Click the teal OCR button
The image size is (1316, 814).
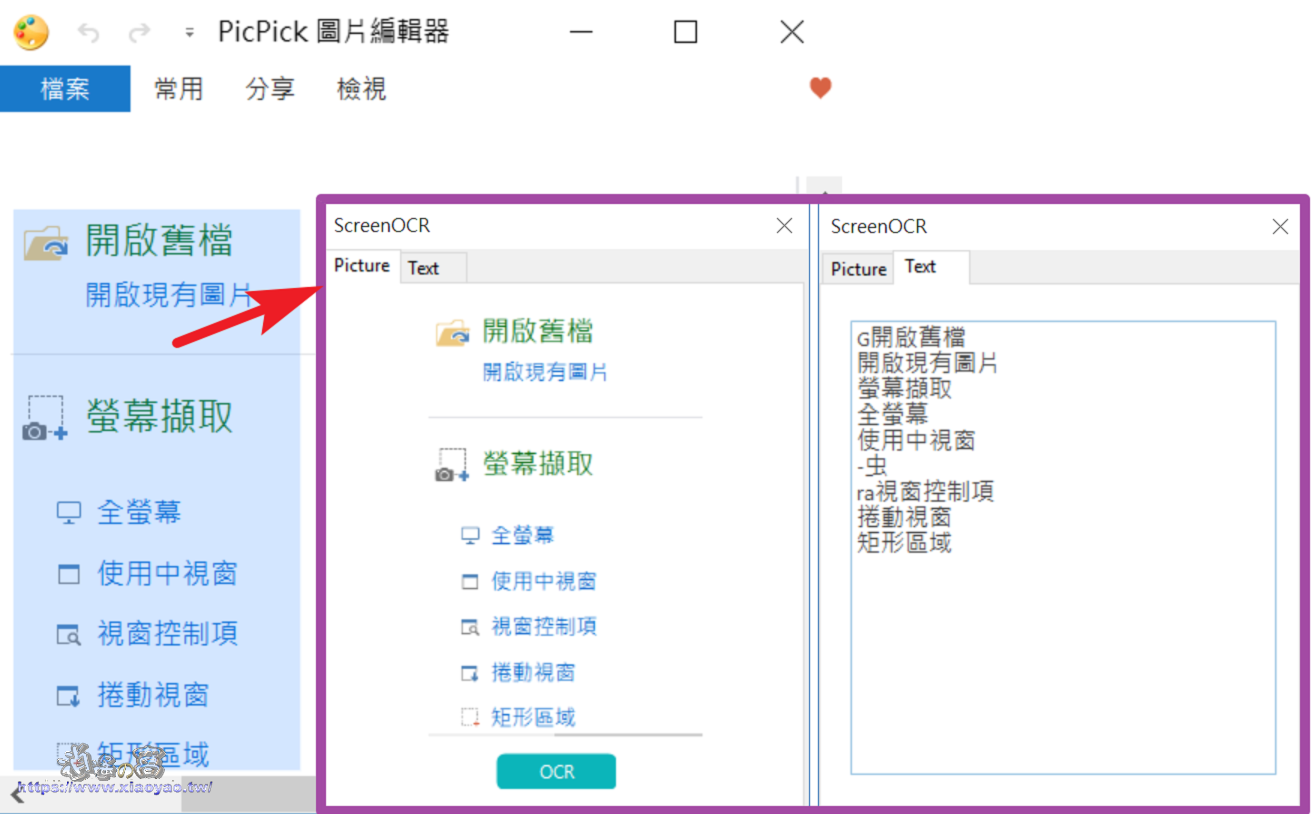pyautogui.click(x=556, y=772)
